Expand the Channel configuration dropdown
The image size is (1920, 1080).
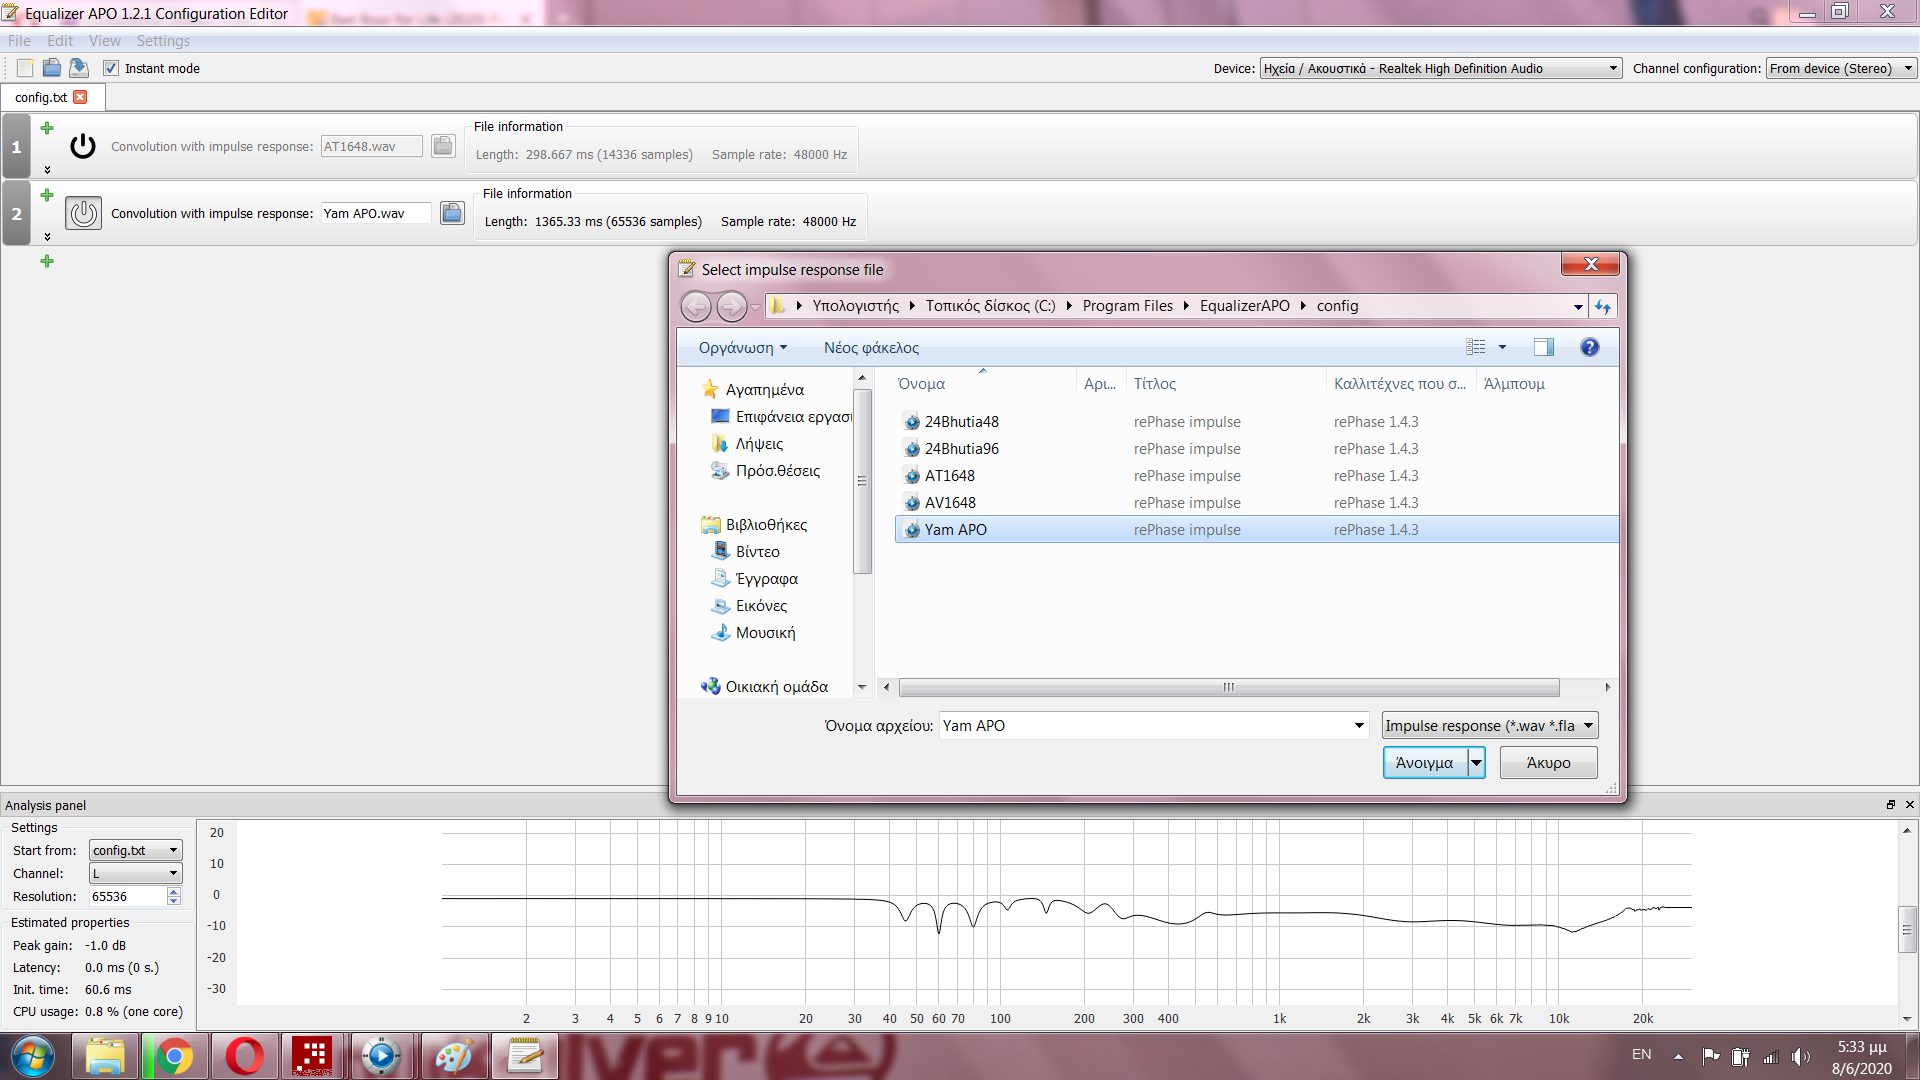1839,68
